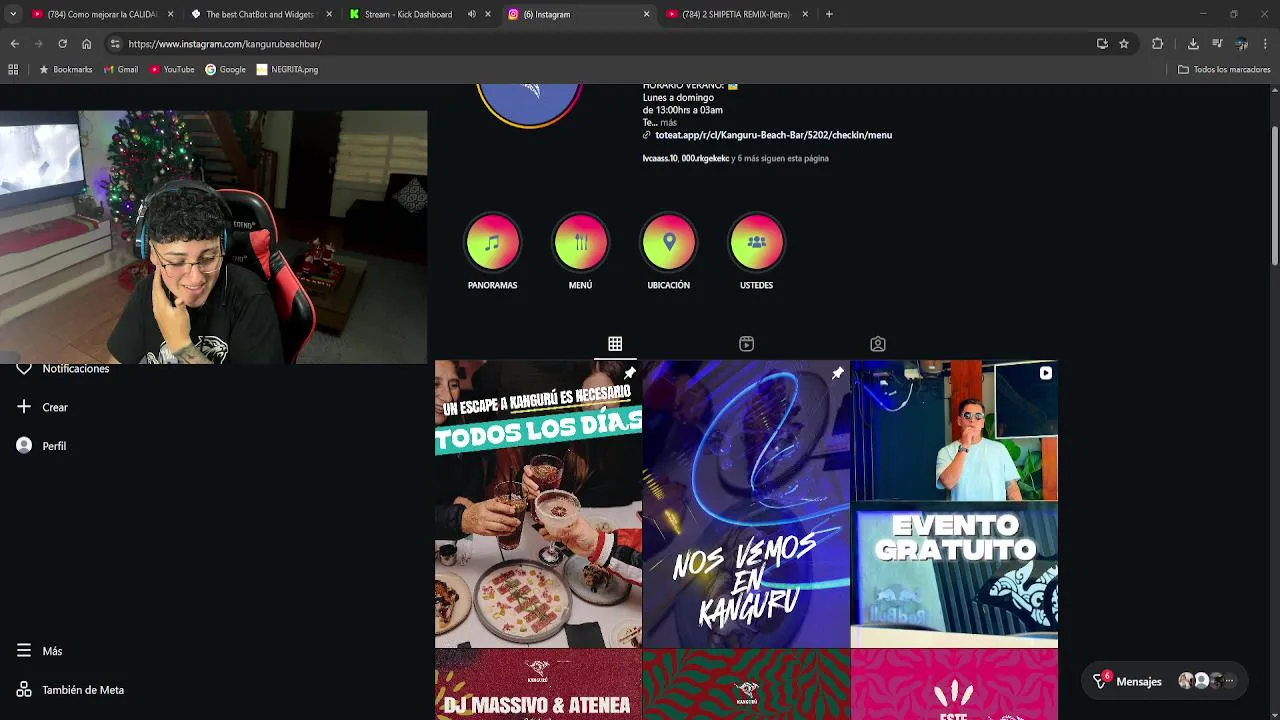The width and height of the screenshot is (1280, 720).
Task: Open the install app icon in address bar
Action: (1102, 44)
